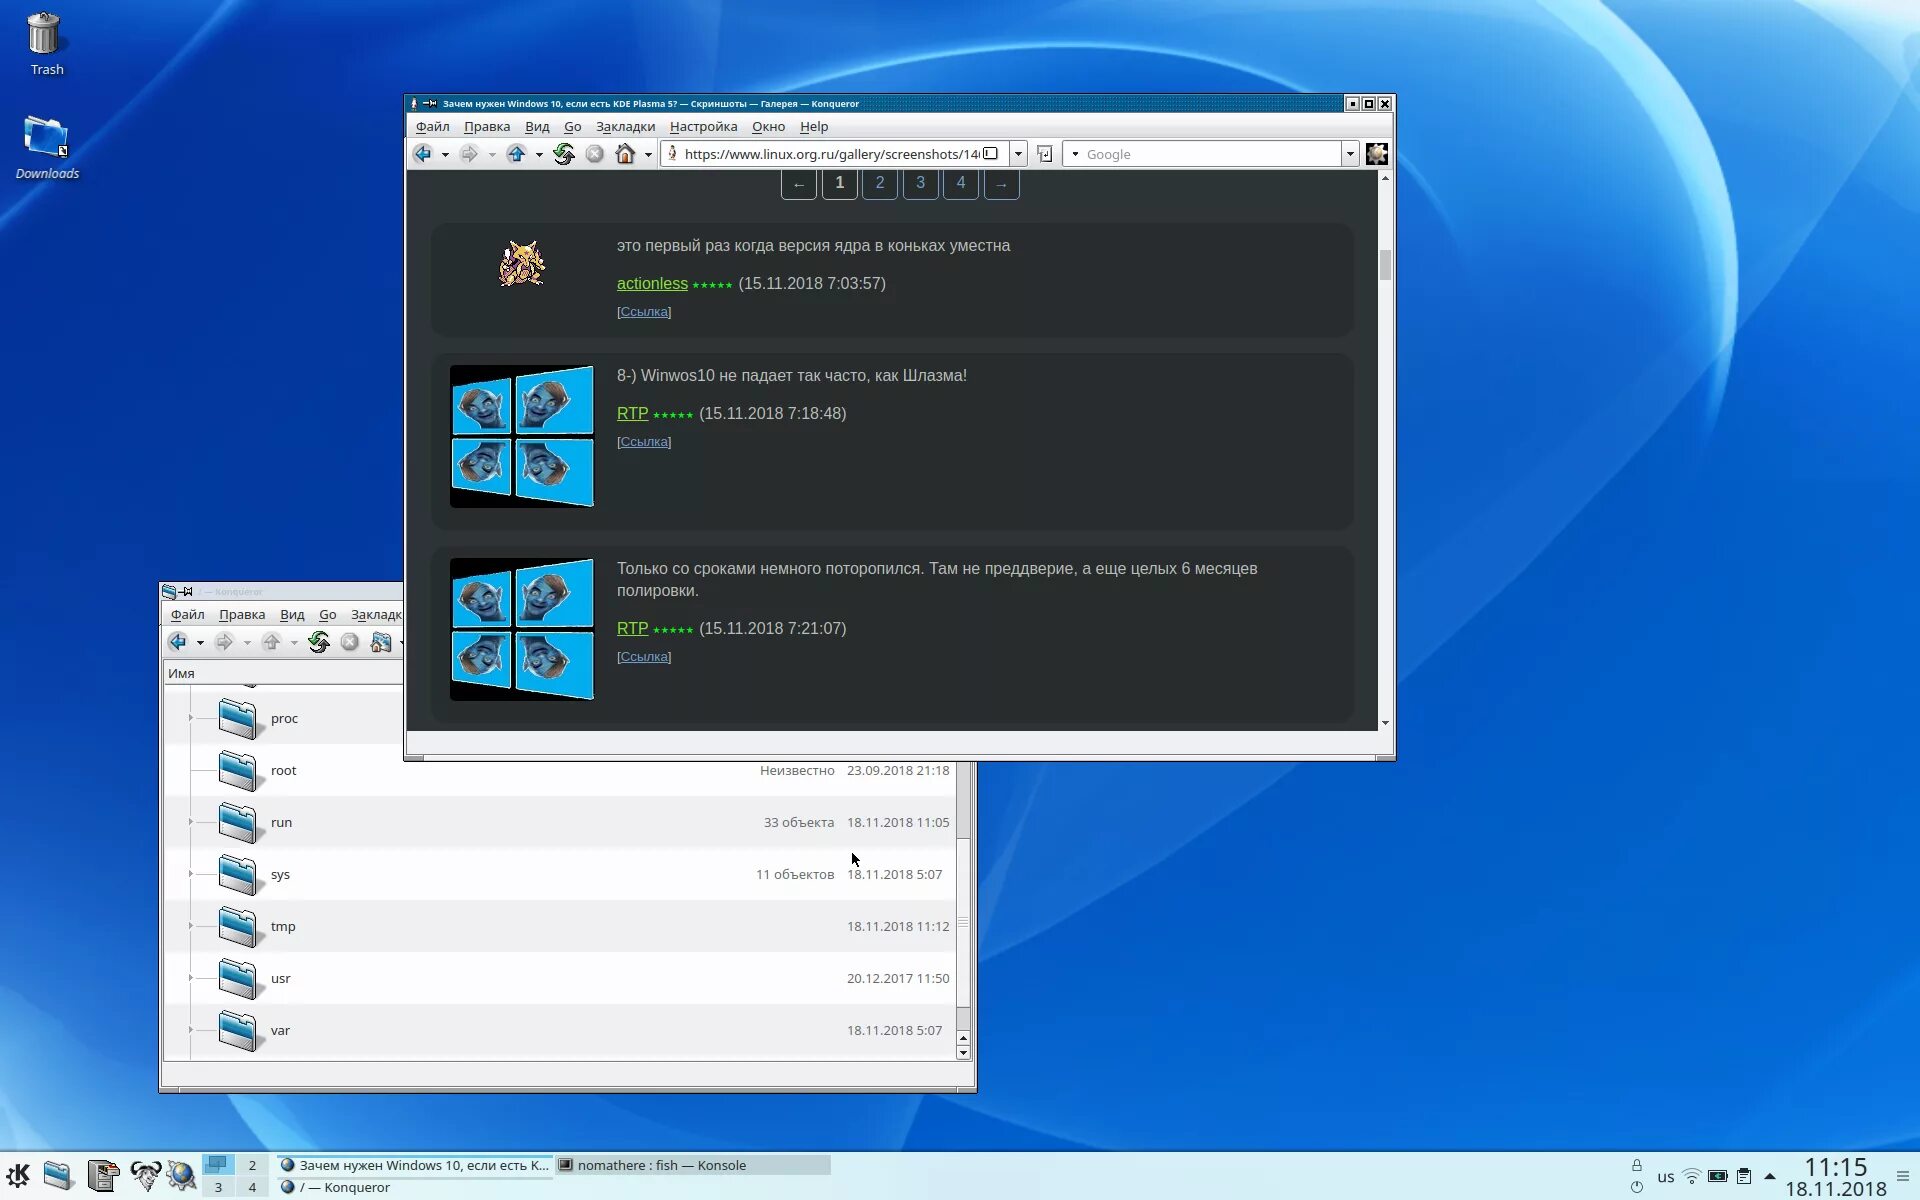Click the go button beside the URL bar
The width and height of the screenshot is (1920, 1200).
[1044, 154]
